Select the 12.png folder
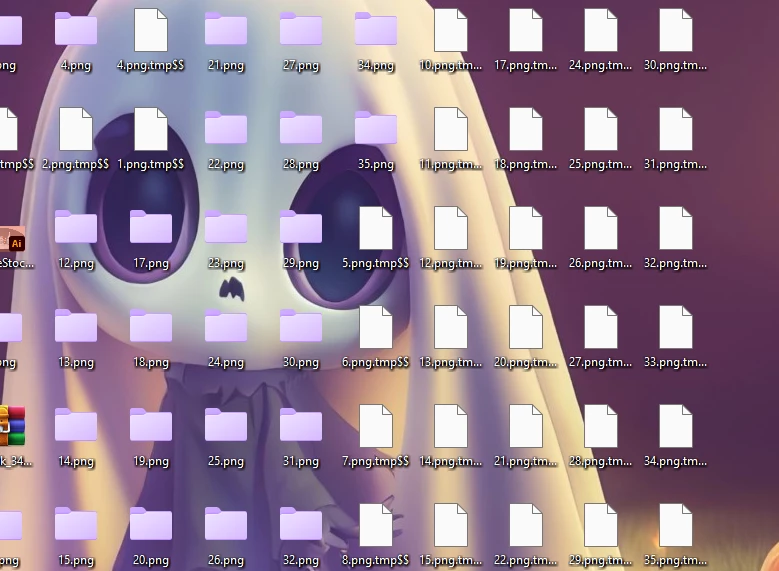This screenshot has height=571, width=779. coord(76,227)
